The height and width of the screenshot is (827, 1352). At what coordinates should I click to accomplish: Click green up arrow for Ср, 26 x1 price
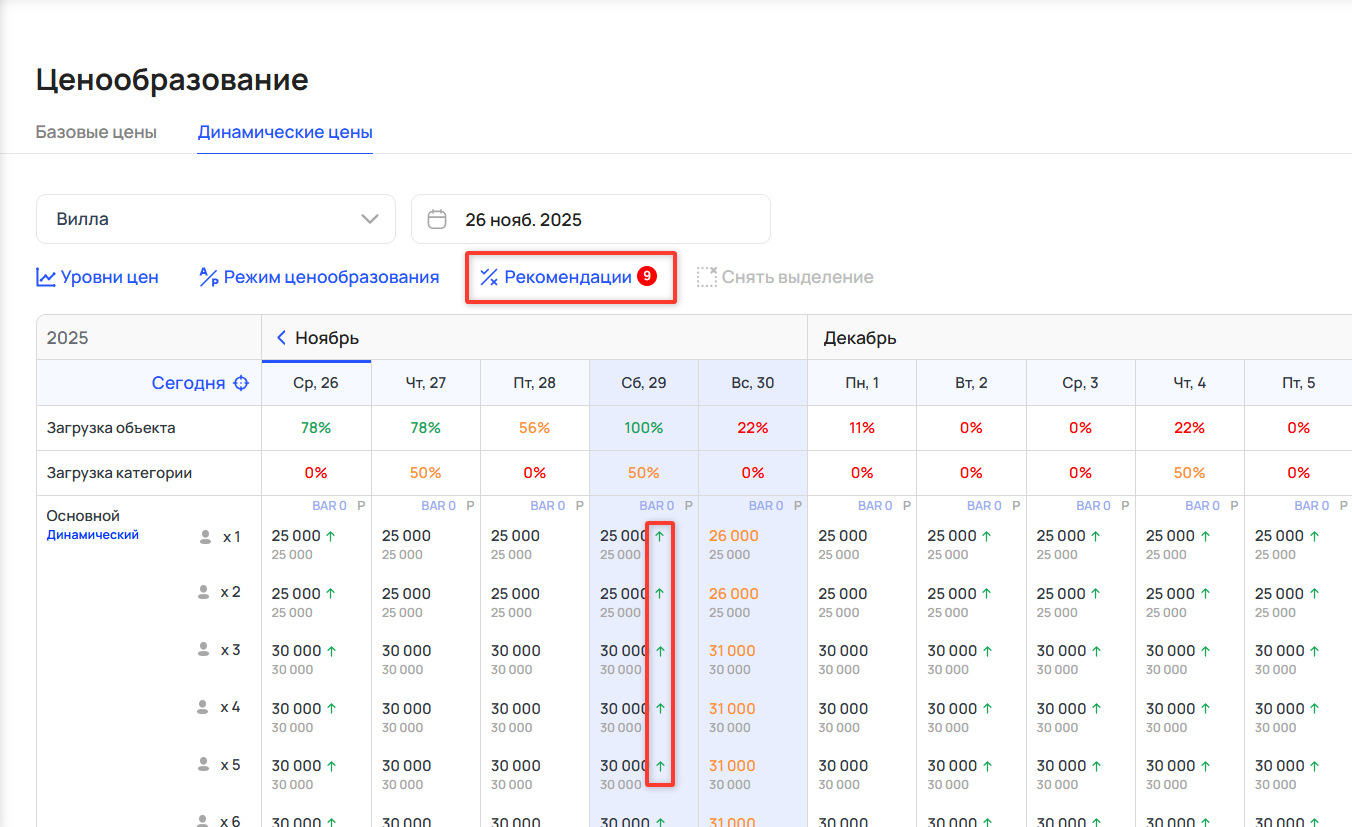(331, 536)
